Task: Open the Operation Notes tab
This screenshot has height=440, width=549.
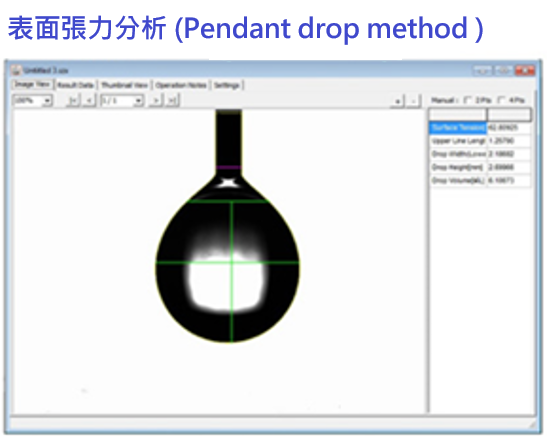Action: [x=181, y=85]
